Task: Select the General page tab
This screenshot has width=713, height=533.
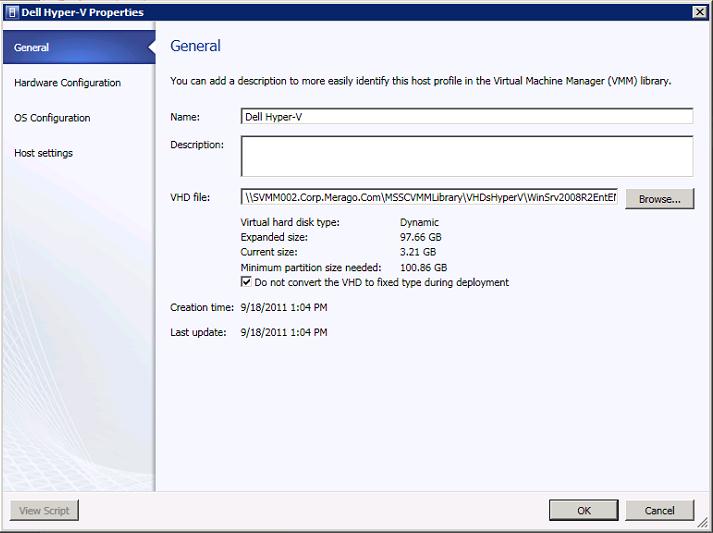Action: coord(79,47)
